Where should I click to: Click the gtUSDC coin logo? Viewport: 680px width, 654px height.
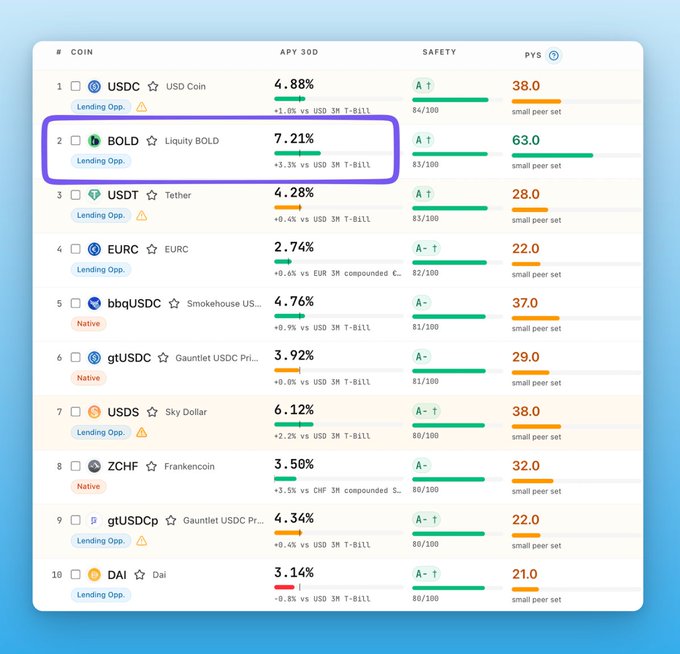pyautogui.click(x=94, y=358)
